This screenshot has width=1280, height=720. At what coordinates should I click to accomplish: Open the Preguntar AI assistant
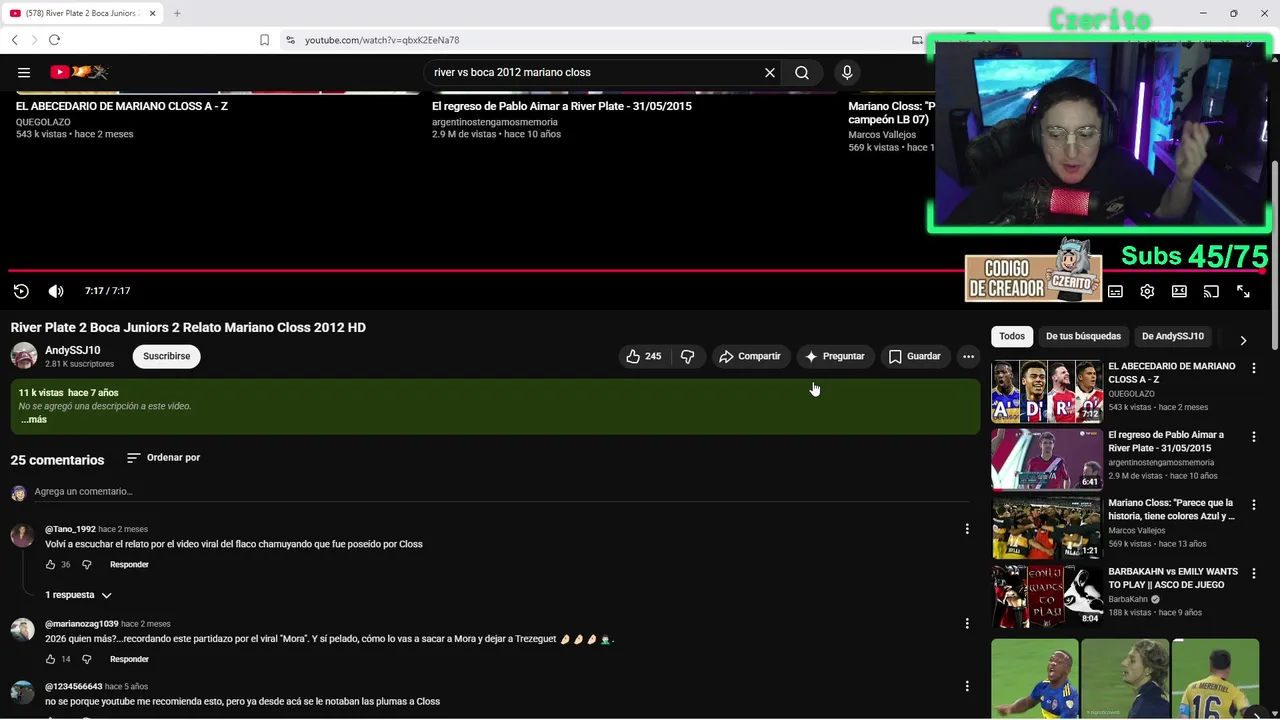[x=835, y=356]
